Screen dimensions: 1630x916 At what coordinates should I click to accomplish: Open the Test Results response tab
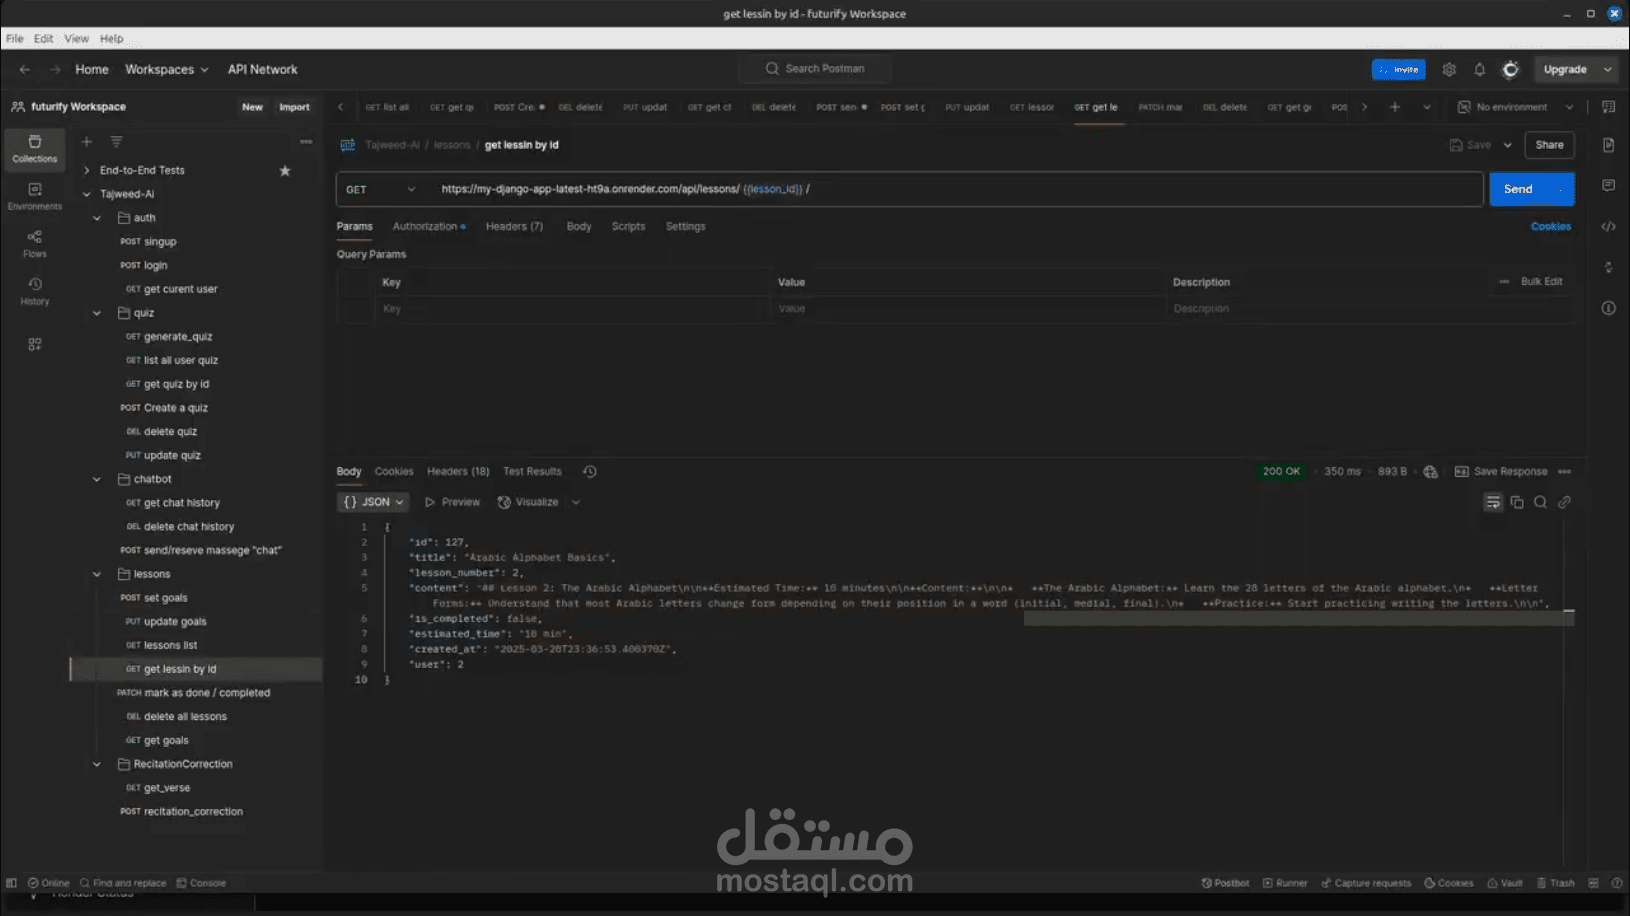[532, 471]
